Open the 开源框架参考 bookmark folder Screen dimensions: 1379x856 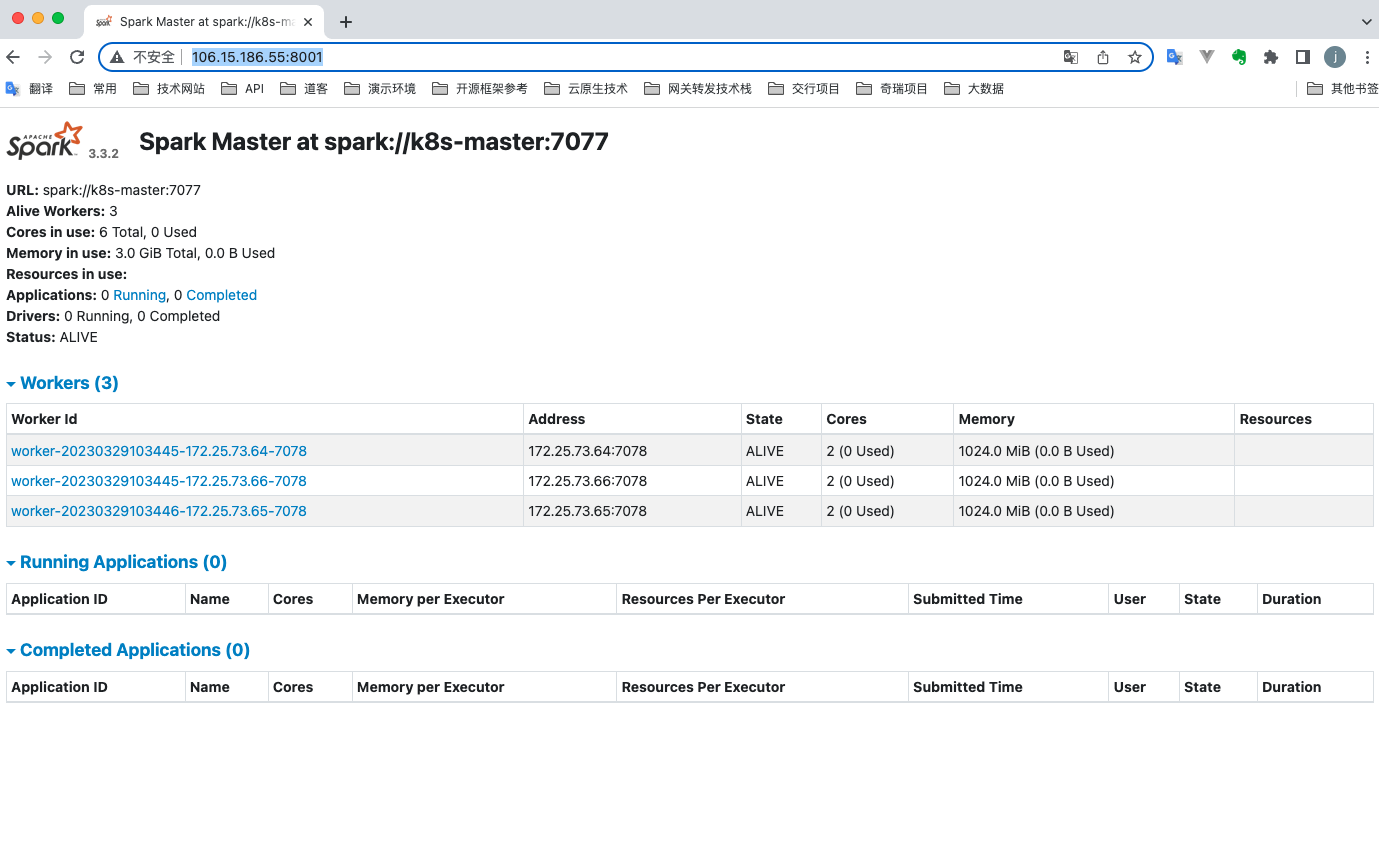[480, 89]
